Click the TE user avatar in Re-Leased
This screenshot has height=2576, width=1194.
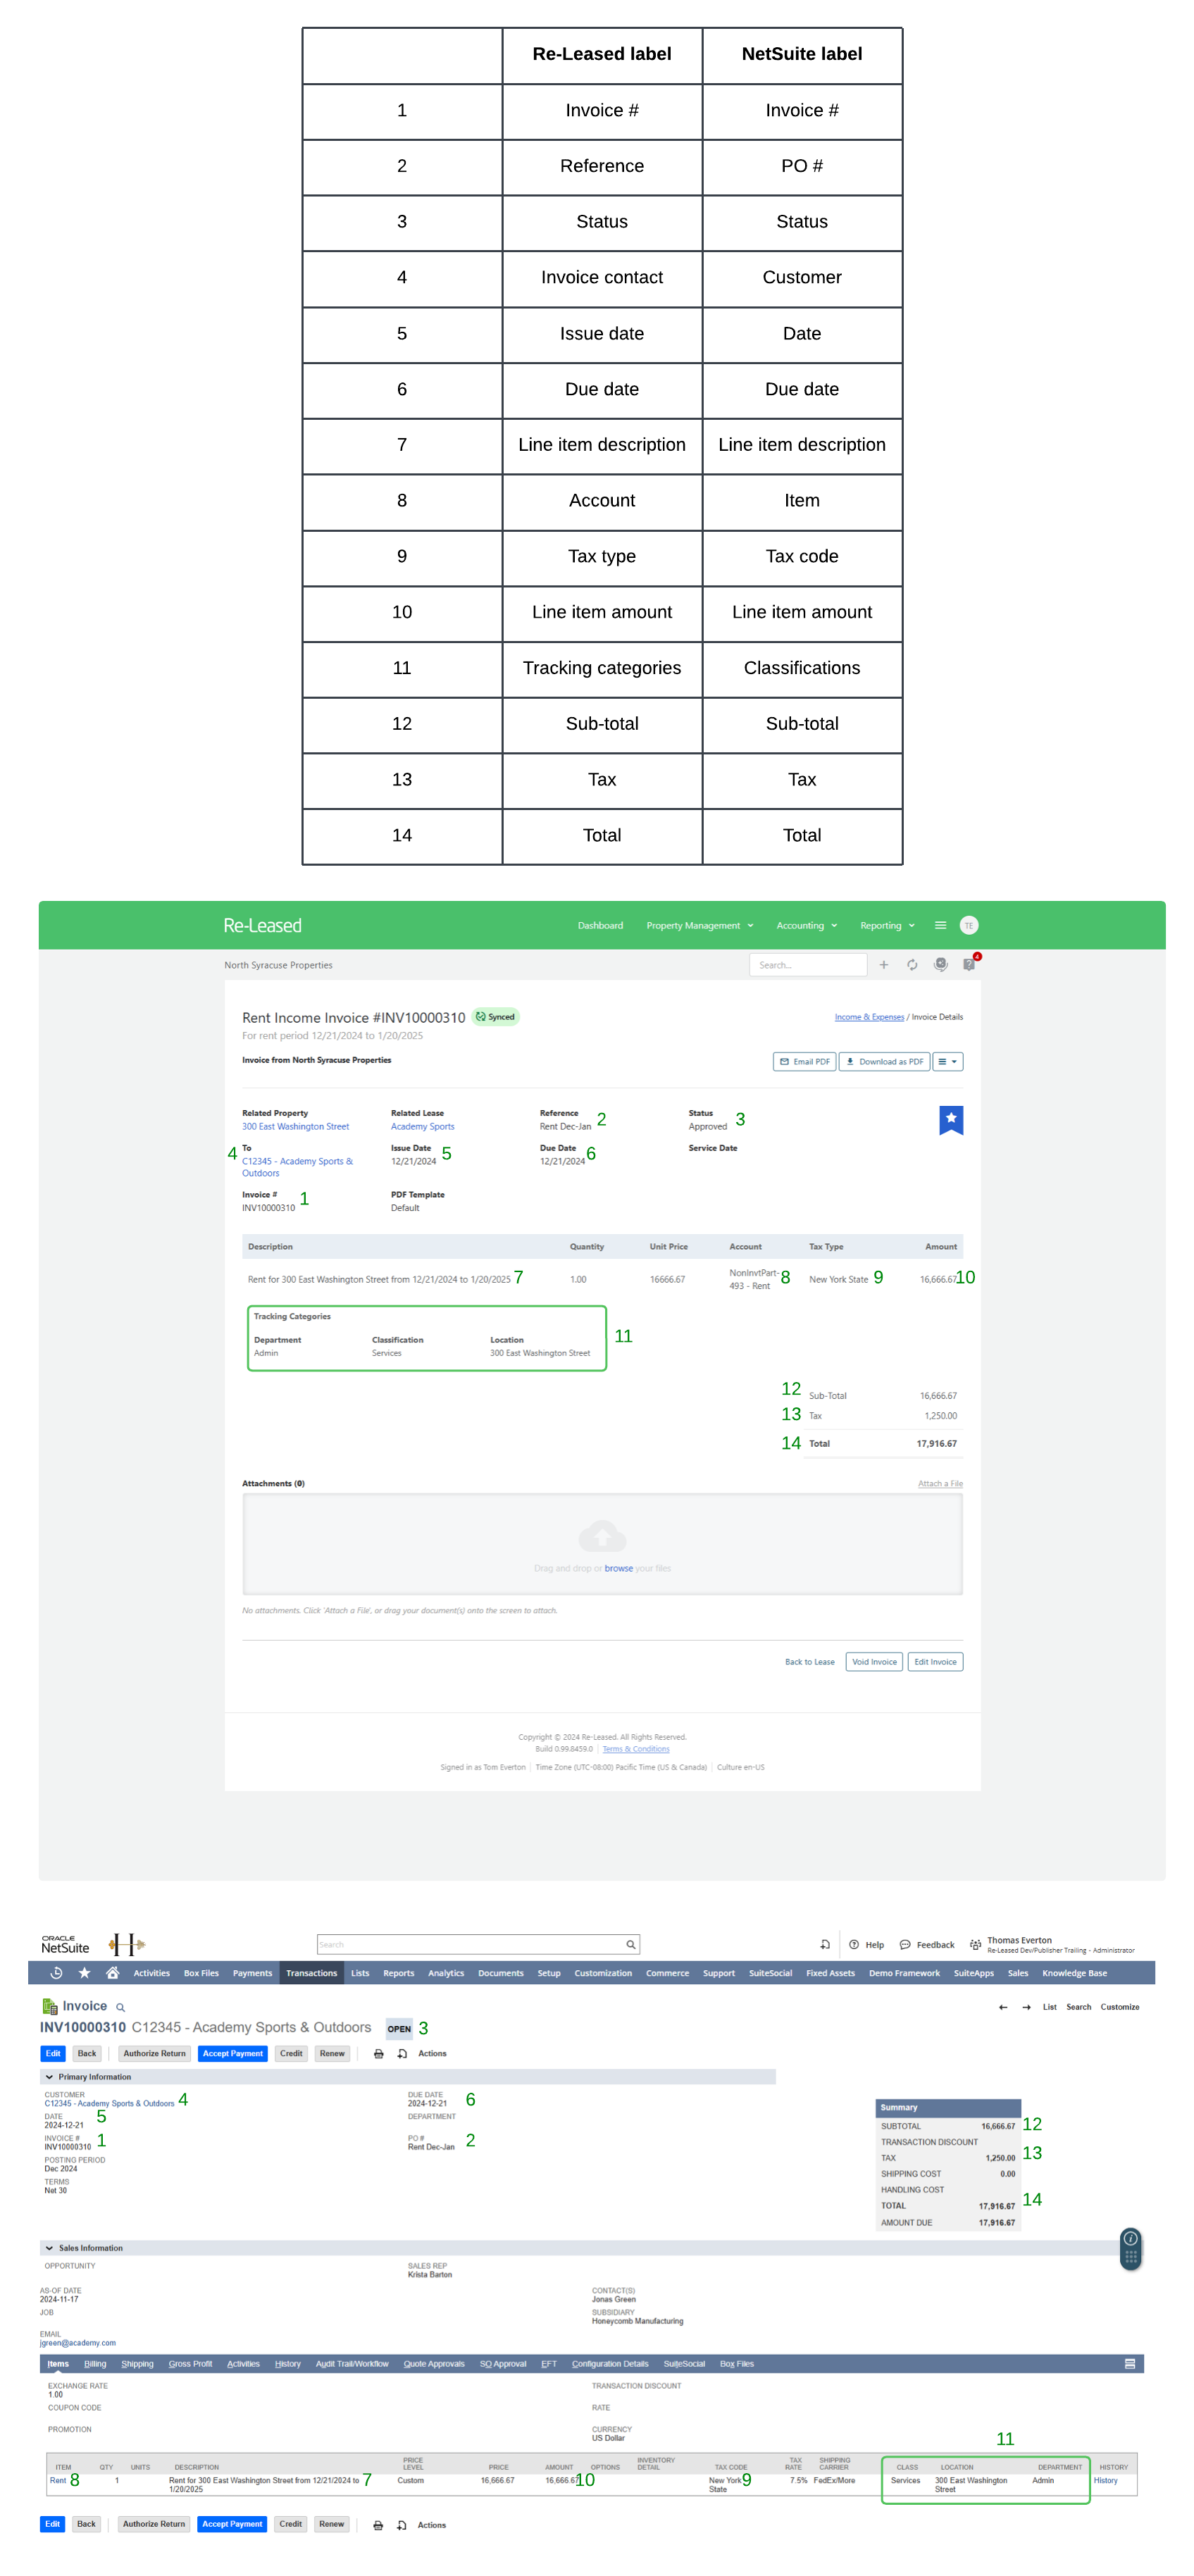(968, 925)
